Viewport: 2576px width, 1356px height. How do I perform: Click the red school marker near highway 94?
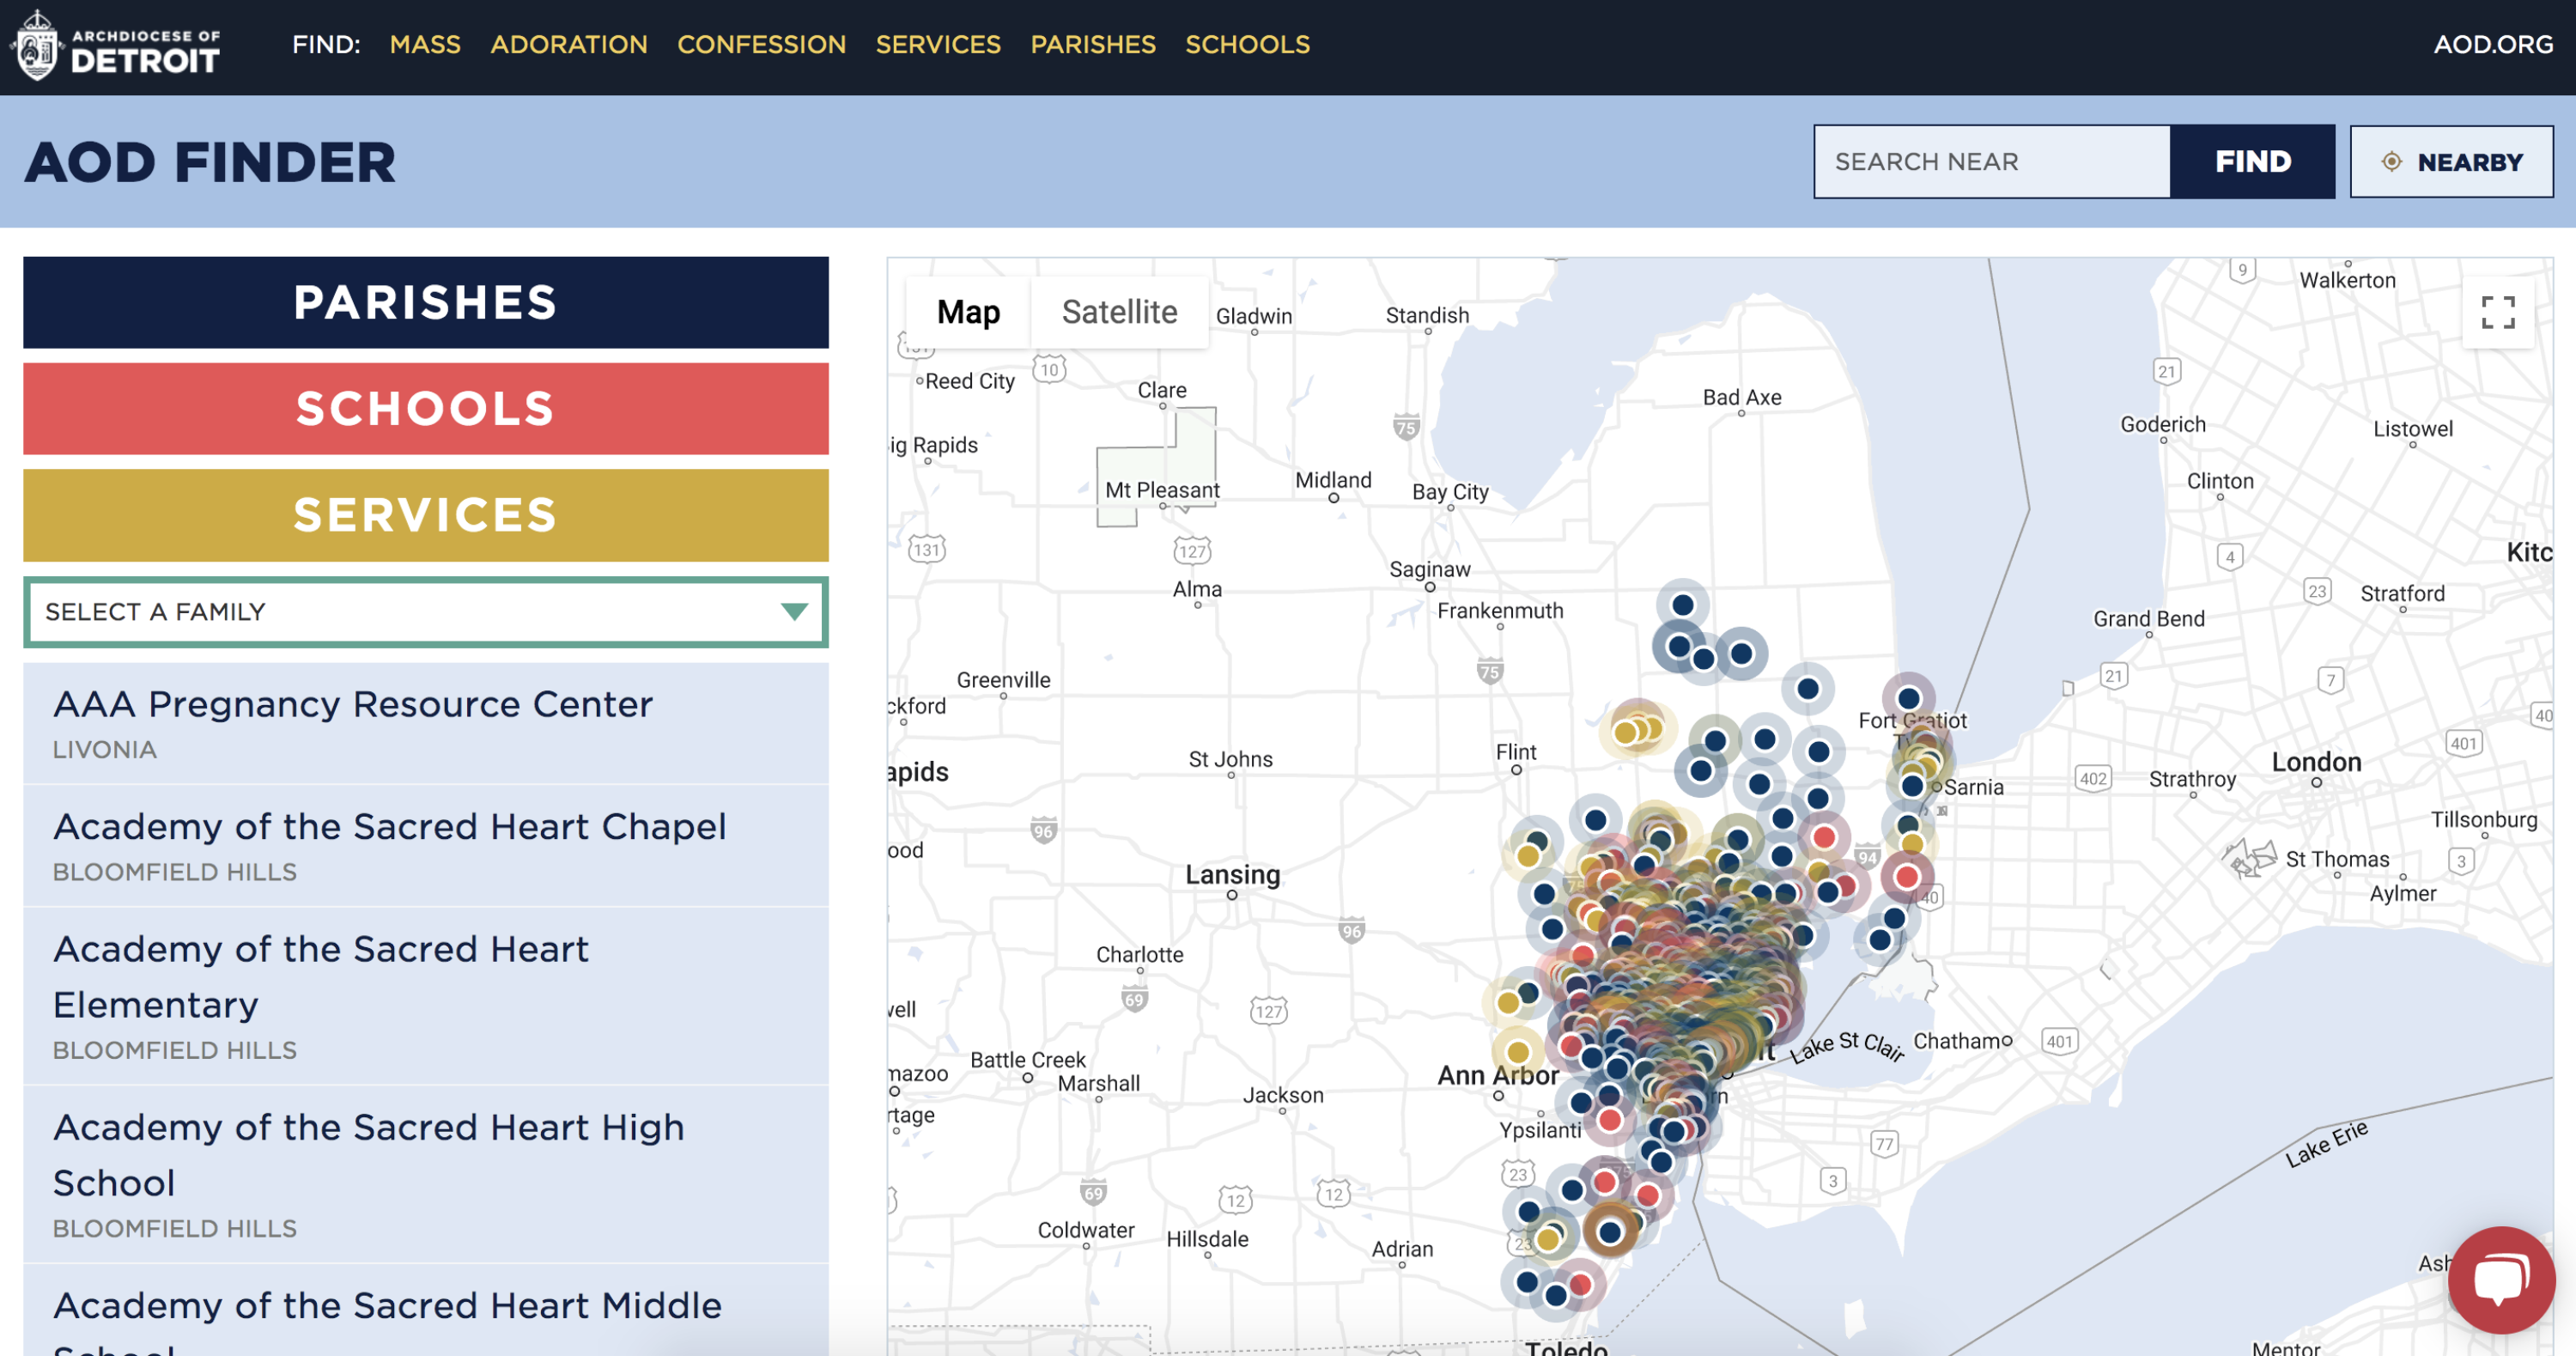(1824, 837)
